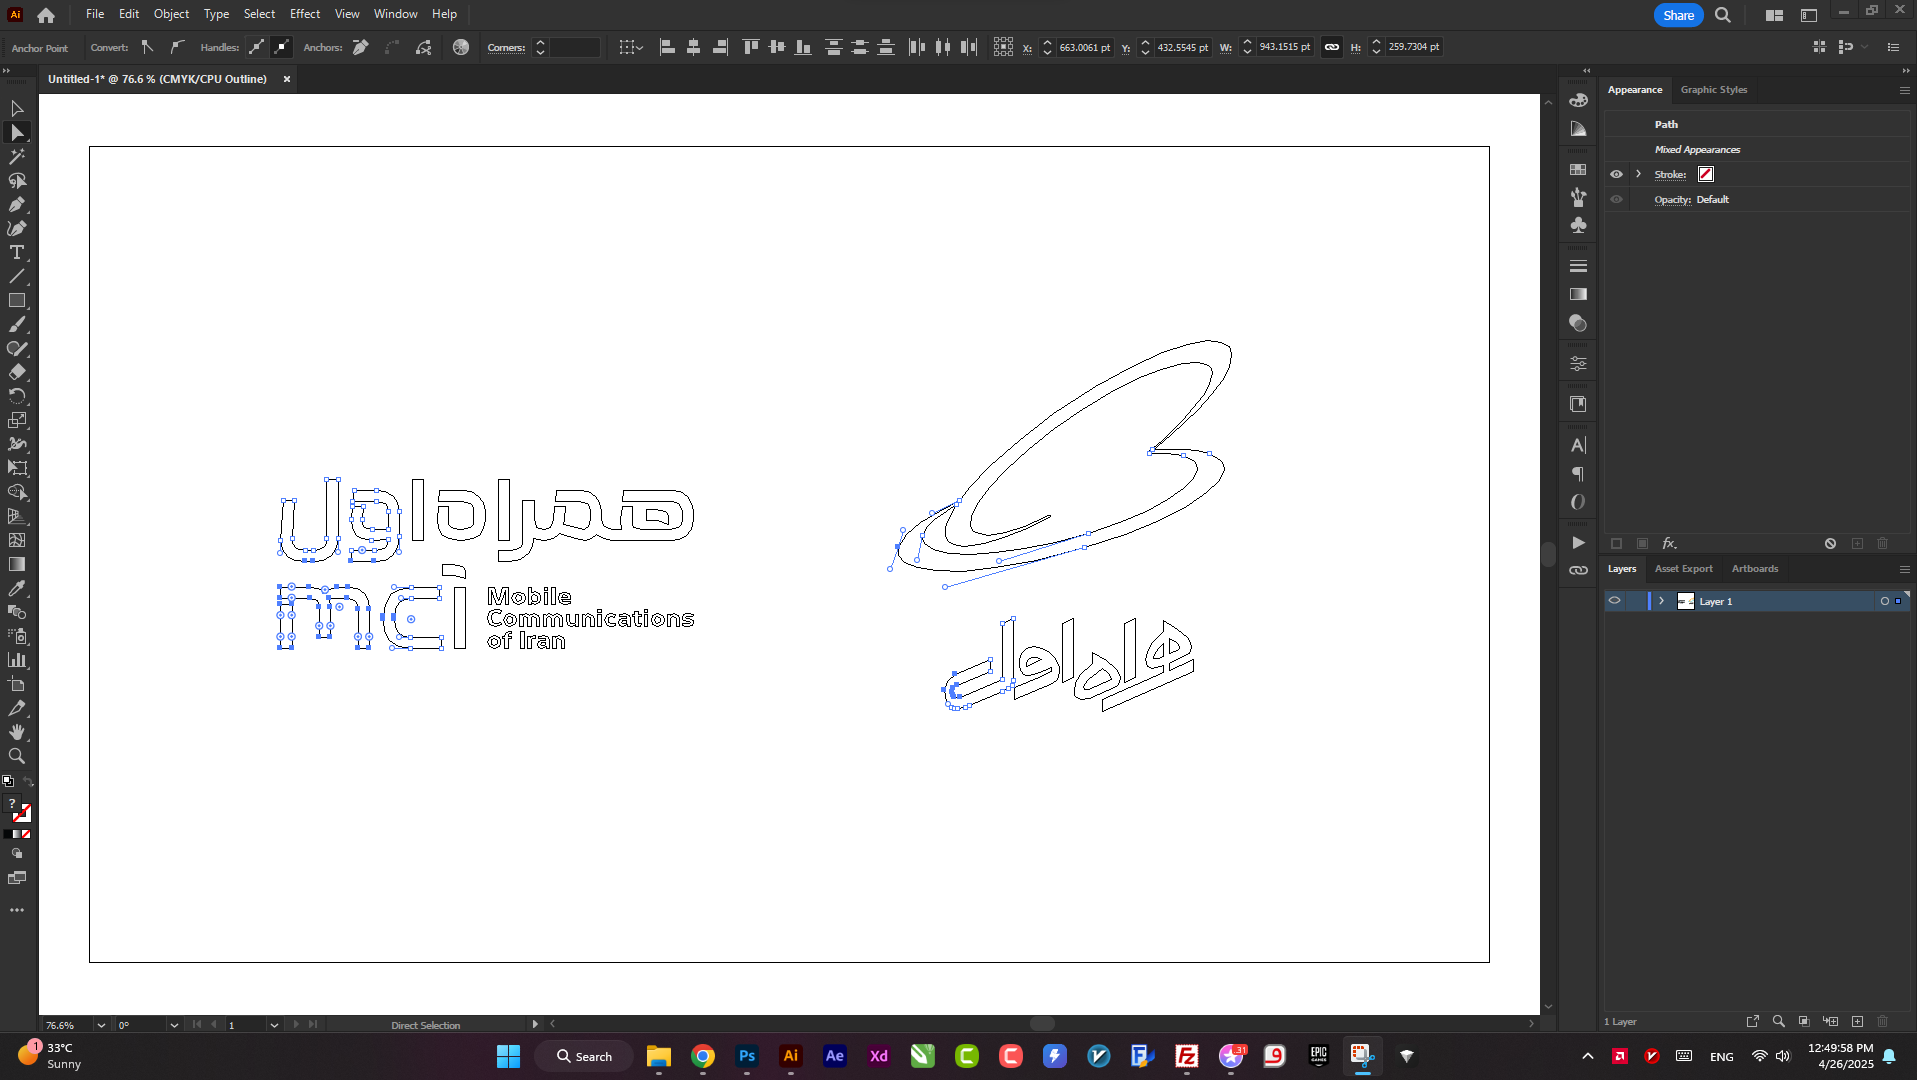The width and height of the screenshot is (1917, 1080).
Task: Click the Share button
Action: tap(1678, 15)
